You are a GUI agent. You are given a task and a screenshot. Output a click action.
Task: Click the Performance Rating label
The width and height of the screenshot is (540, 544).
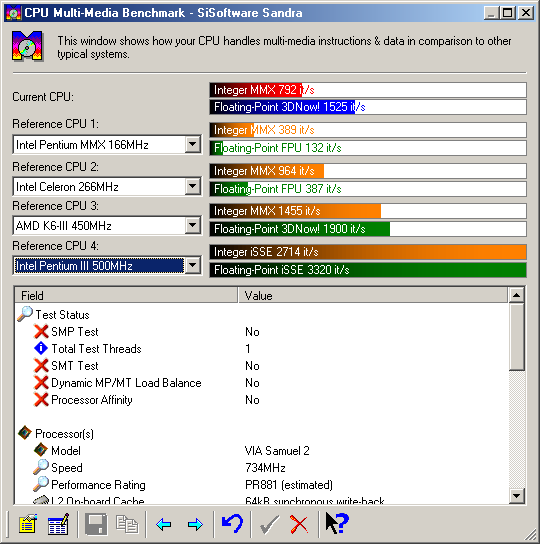[98, 485]
